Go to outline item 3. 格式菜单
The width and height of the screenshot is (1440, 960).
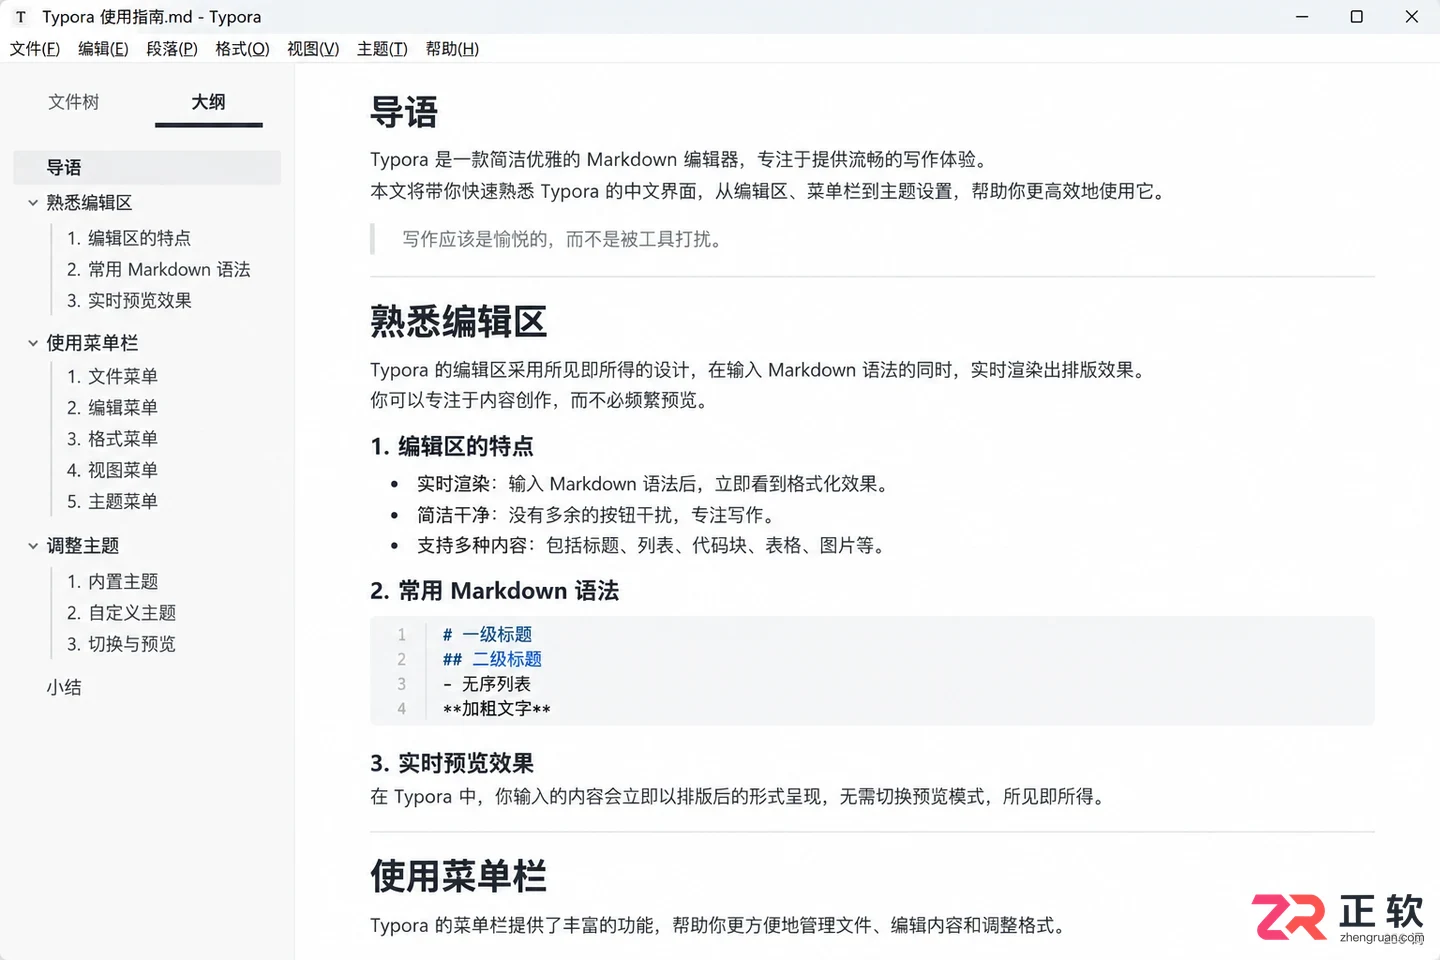click(x=112, y=438)
